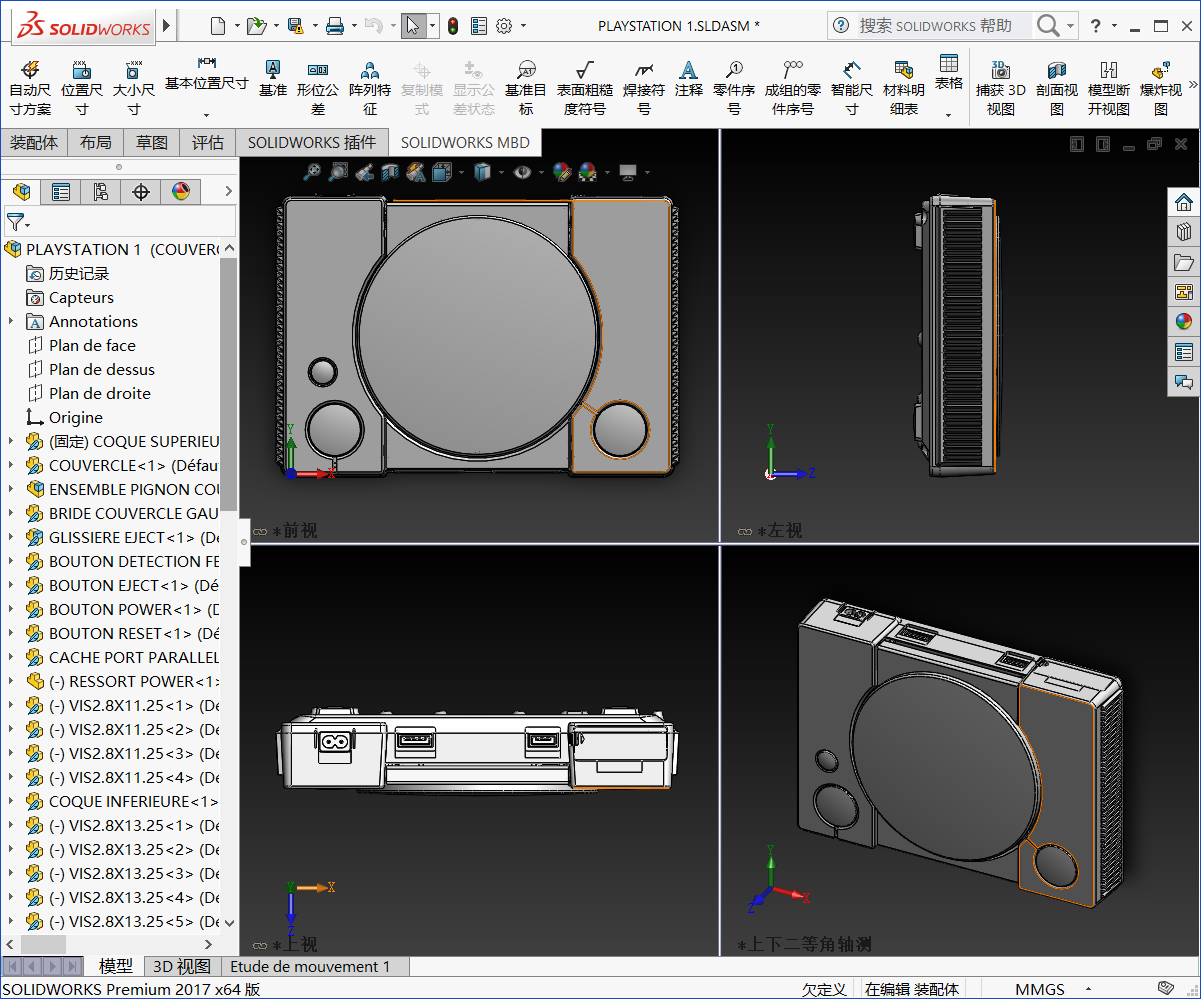Open the DisplayManager tab icon

coord(181,191)
